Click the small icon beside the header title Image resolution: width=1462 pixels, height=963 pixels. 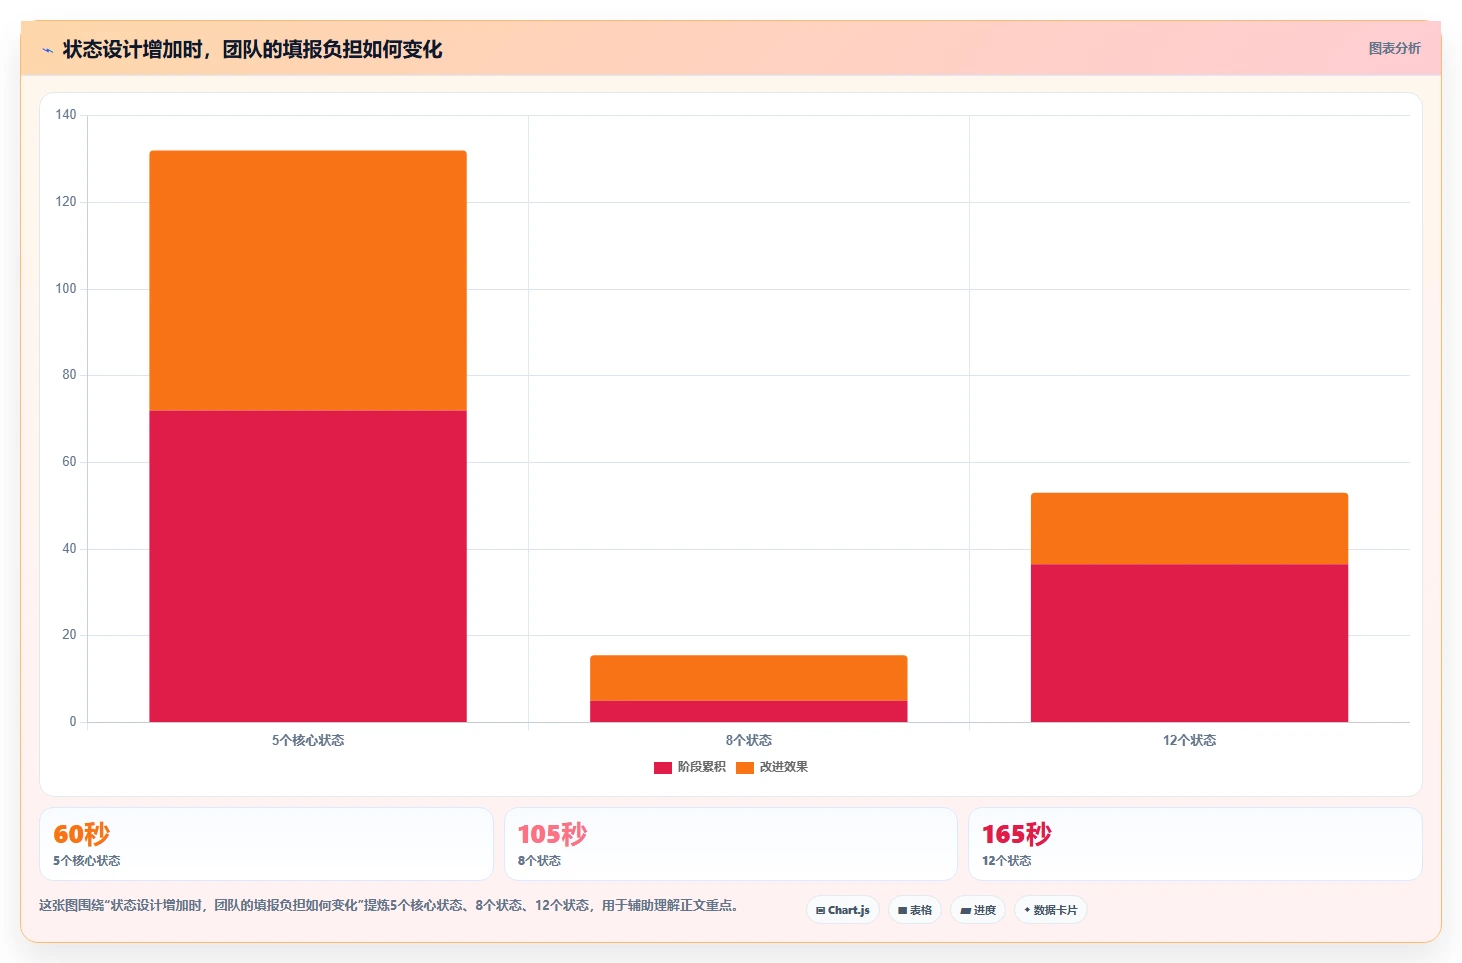47,50
